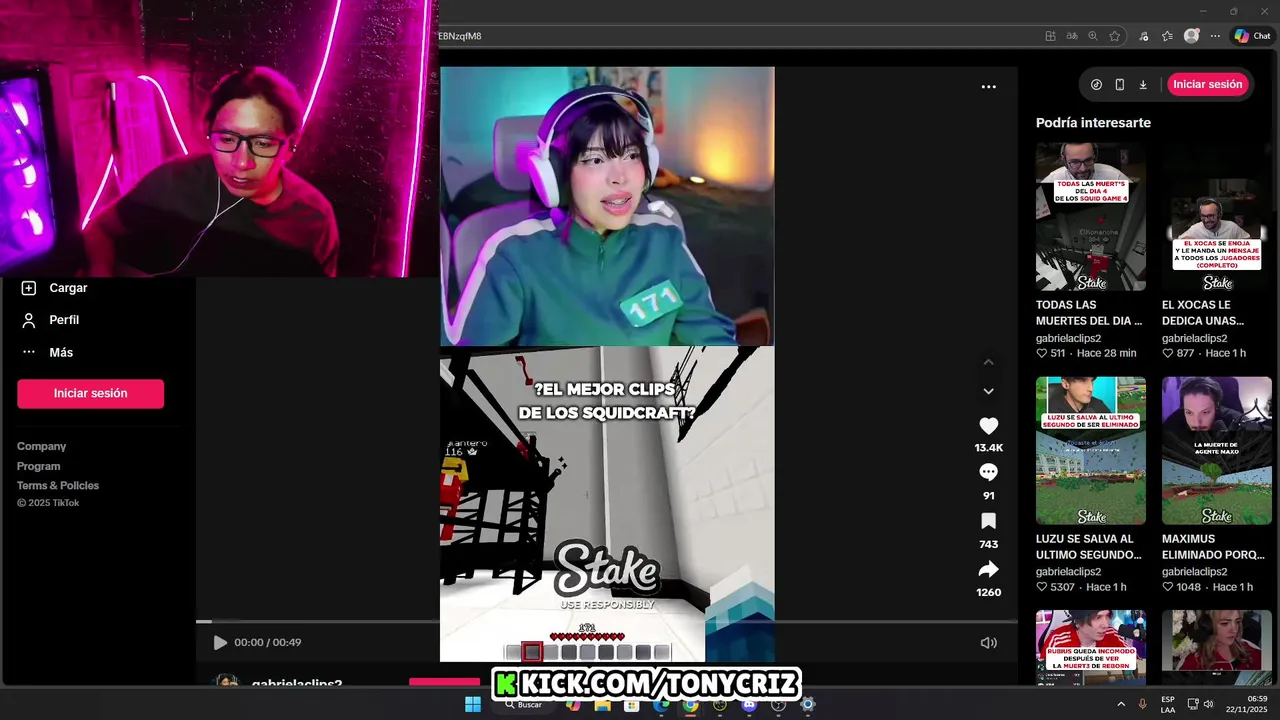Open Cargar in the sidebar
1280x720 pixels.
pos(68,288)
